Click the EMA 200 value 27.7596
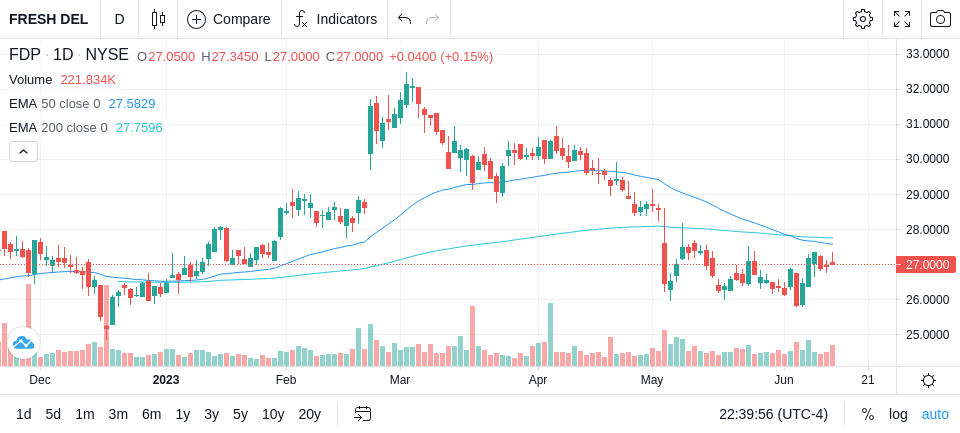The height and width of the screenshot is (433, 960). pyautogui.click(x=139, y=127)
